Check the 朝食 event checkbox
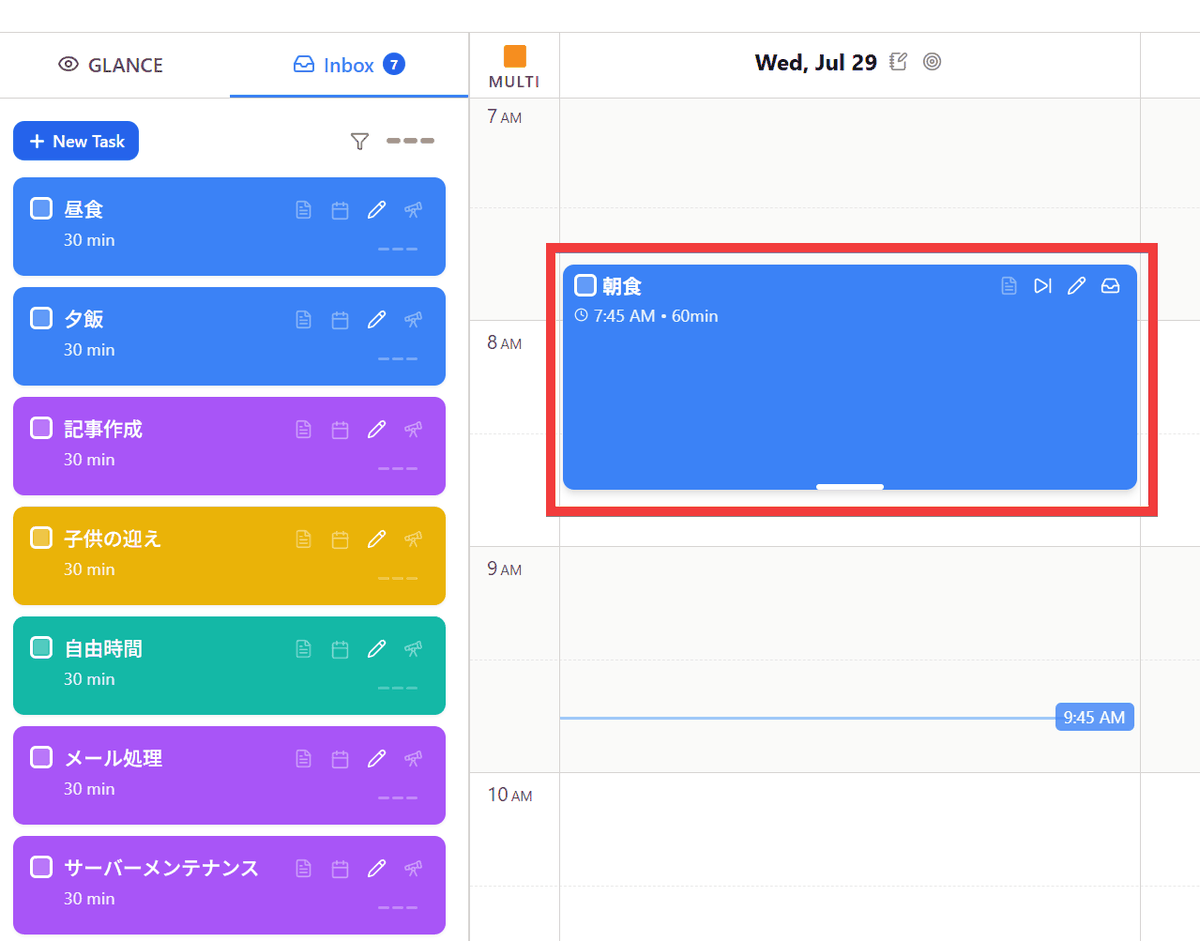The height and width of the screenshot is (941, 1200). coord(585,285)
